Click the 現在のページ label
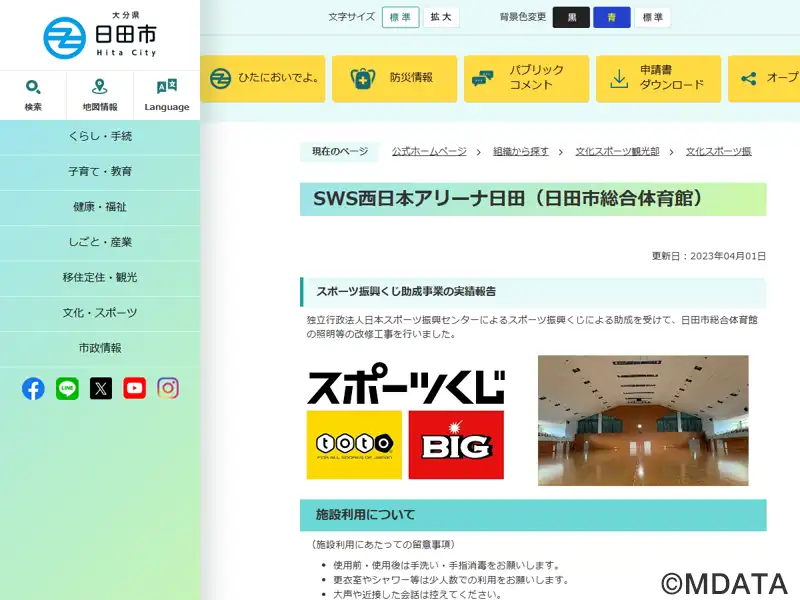 (x=340, y=152)
